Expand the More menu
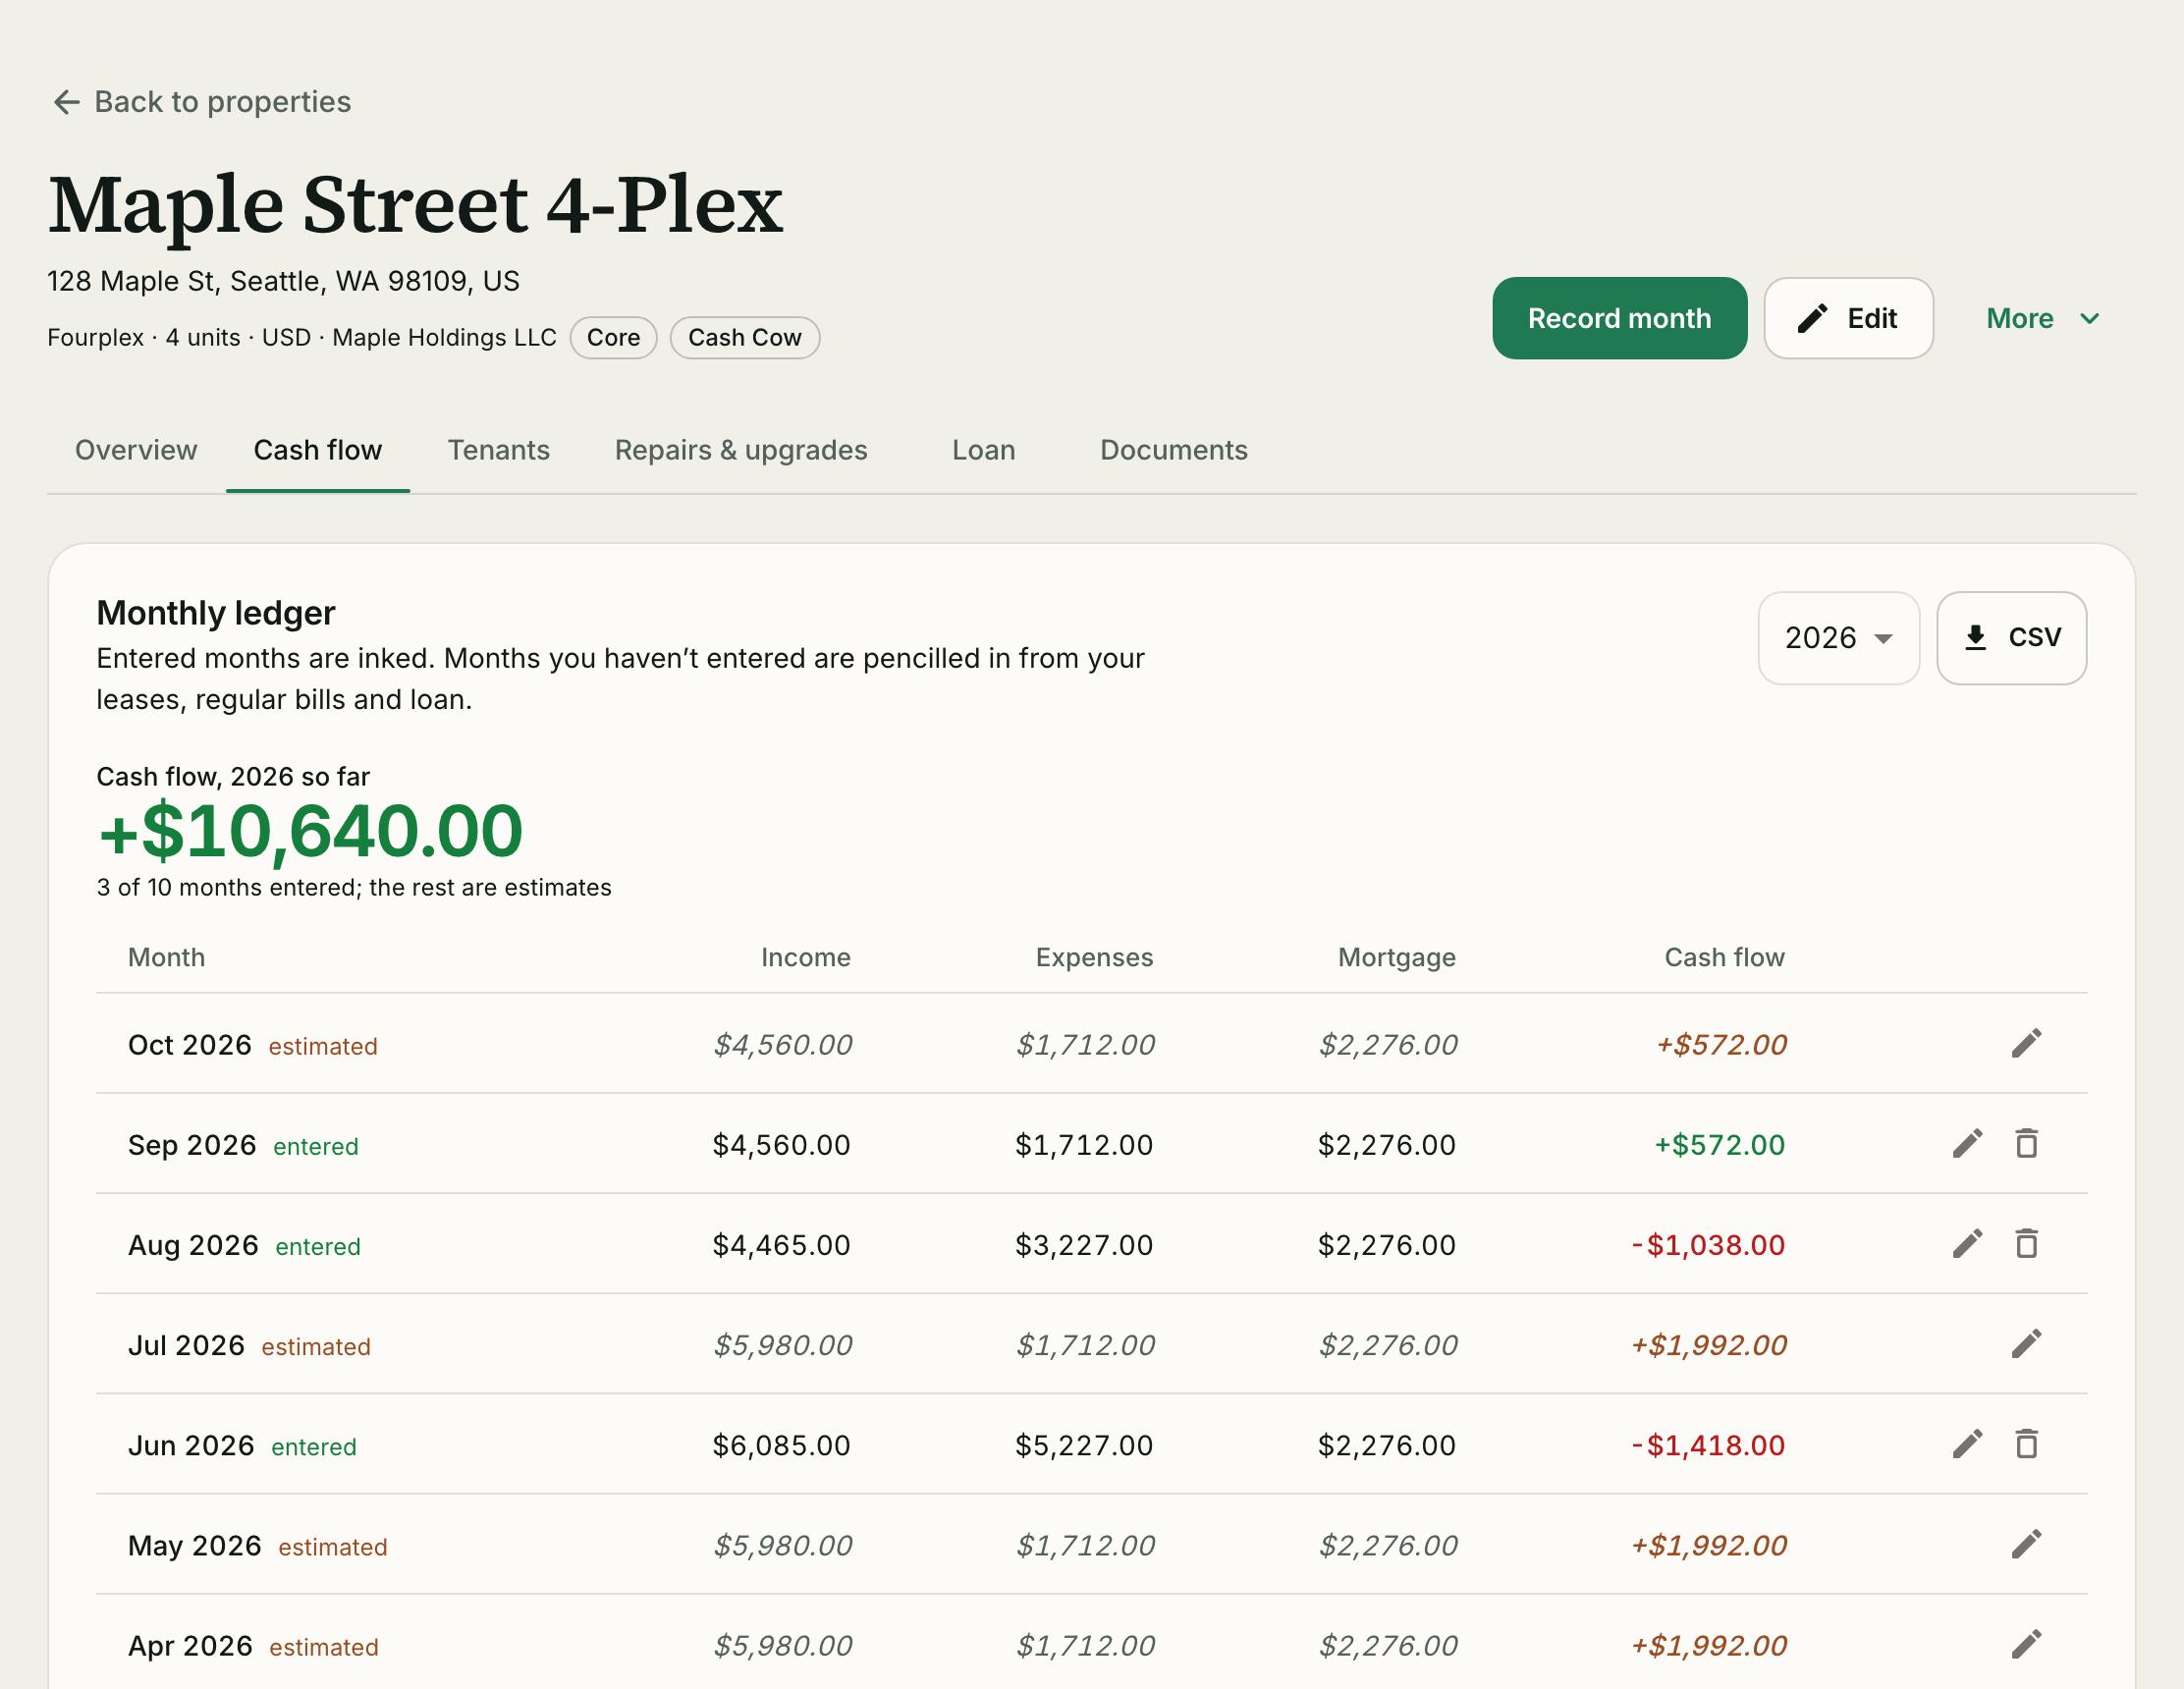 pos(2043,319)
